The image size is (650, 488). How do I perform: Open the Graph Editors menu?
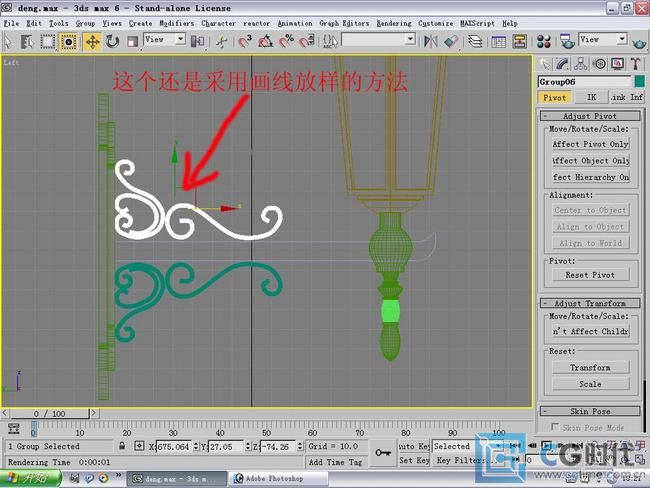tap(344, 23)
